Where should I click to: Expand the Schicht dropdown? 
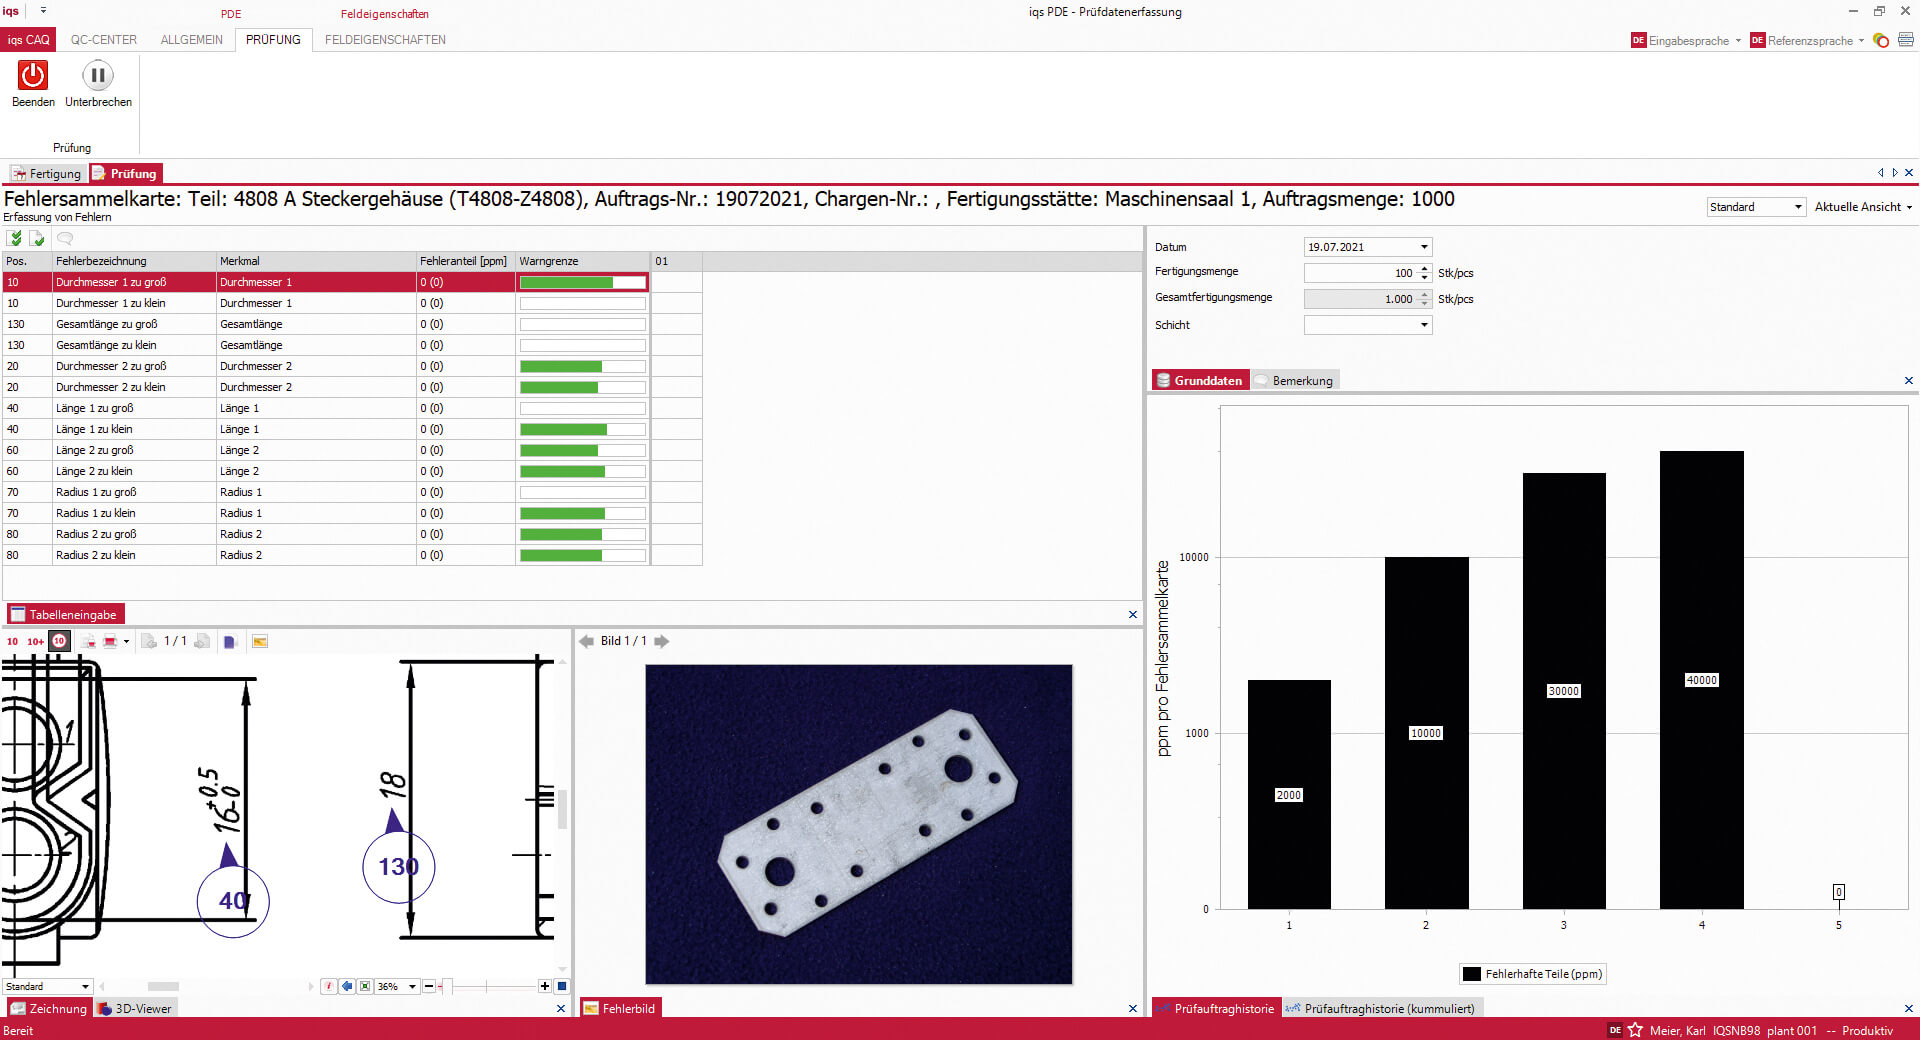pos(1424,325)
